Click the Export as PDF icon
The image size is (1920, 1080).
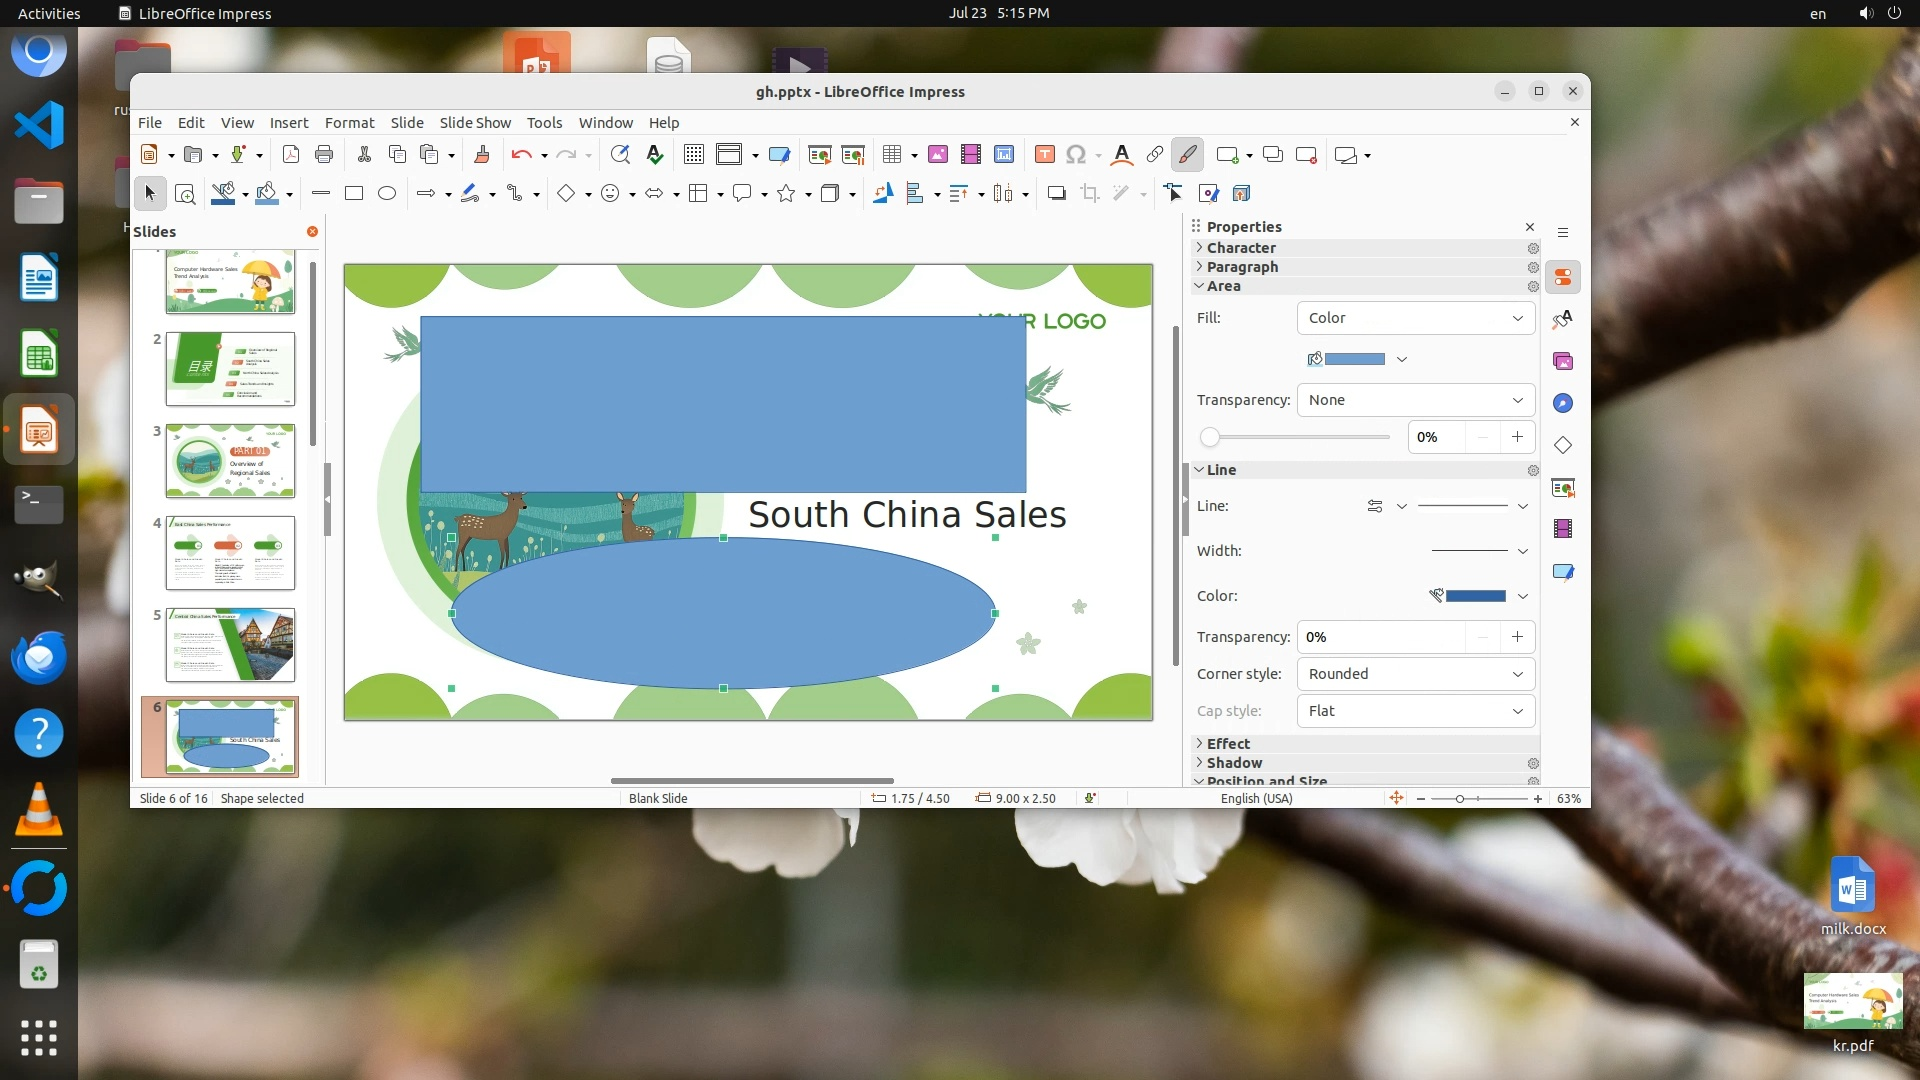coord(291,154)
